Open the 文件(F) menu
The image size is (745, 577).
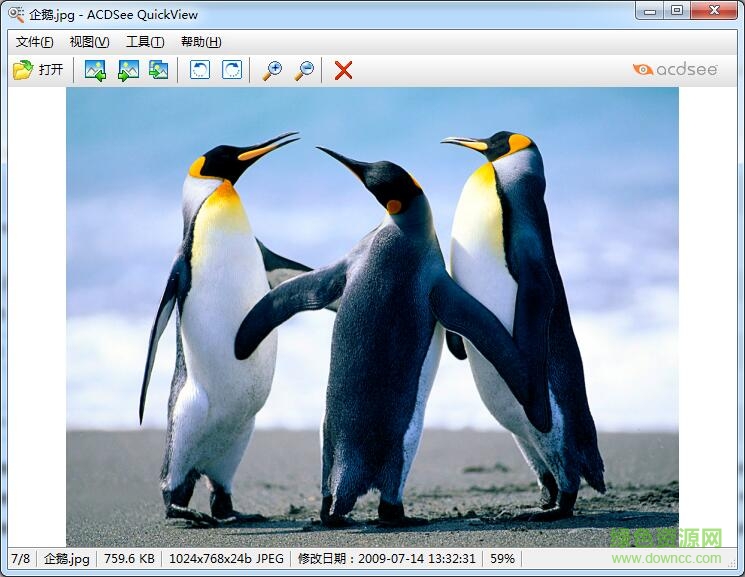(35, 42)
